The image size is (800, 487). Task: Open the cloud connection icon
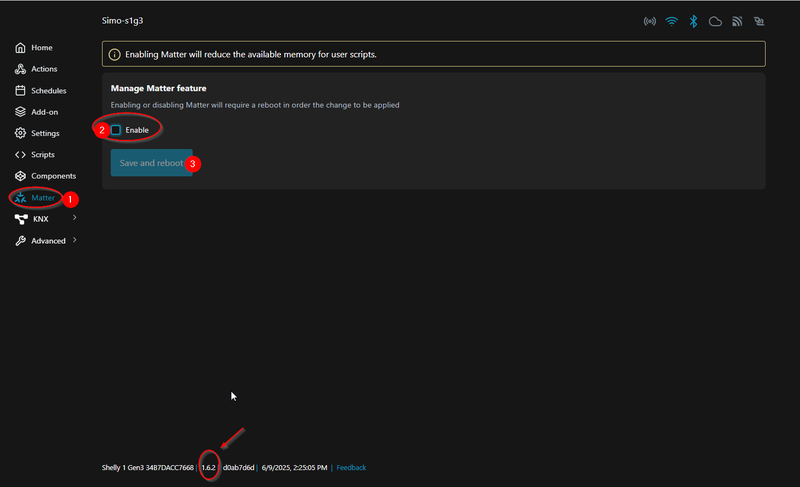coord(715,21)
